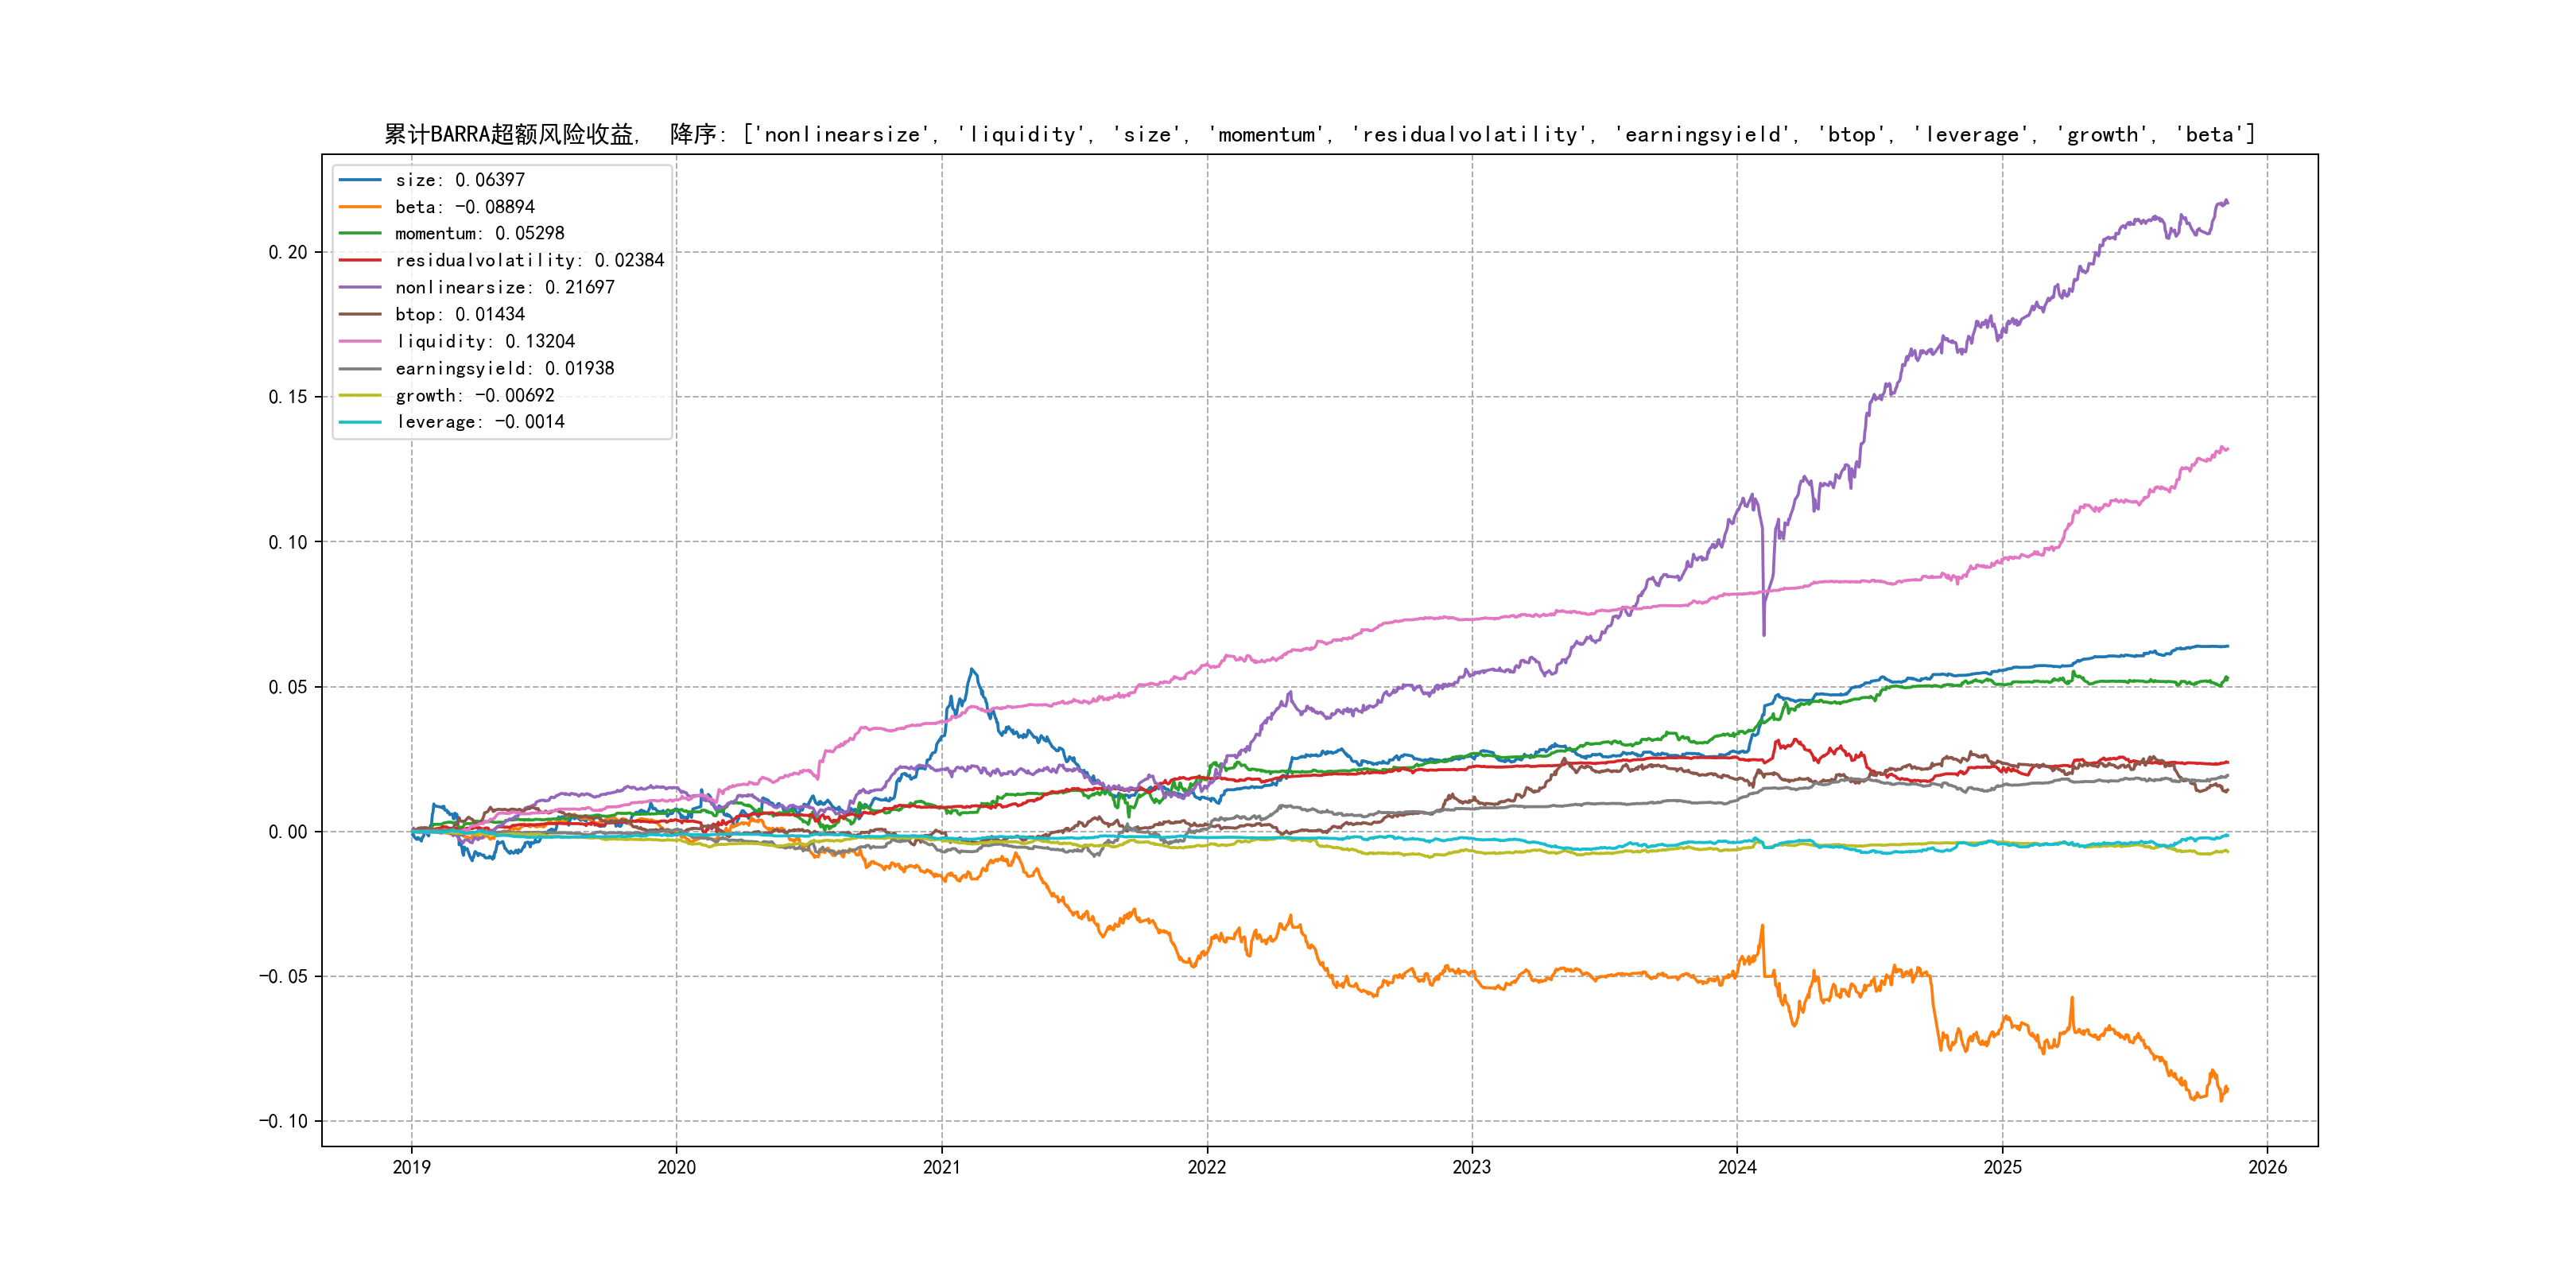Click the pink liquidity legend swatch
The height and width of the screenshot is (1288, 2576).
point(360,342)
